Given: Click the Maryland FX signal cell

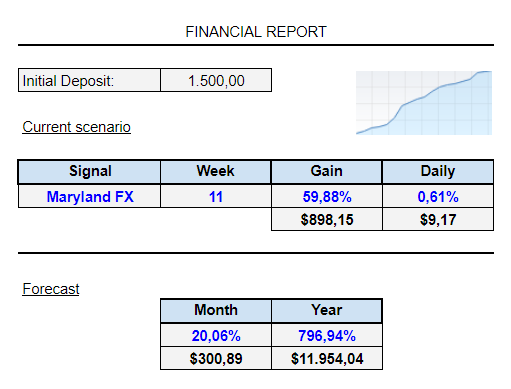Looking at the screenshot, I should click(x=89, y=196).
